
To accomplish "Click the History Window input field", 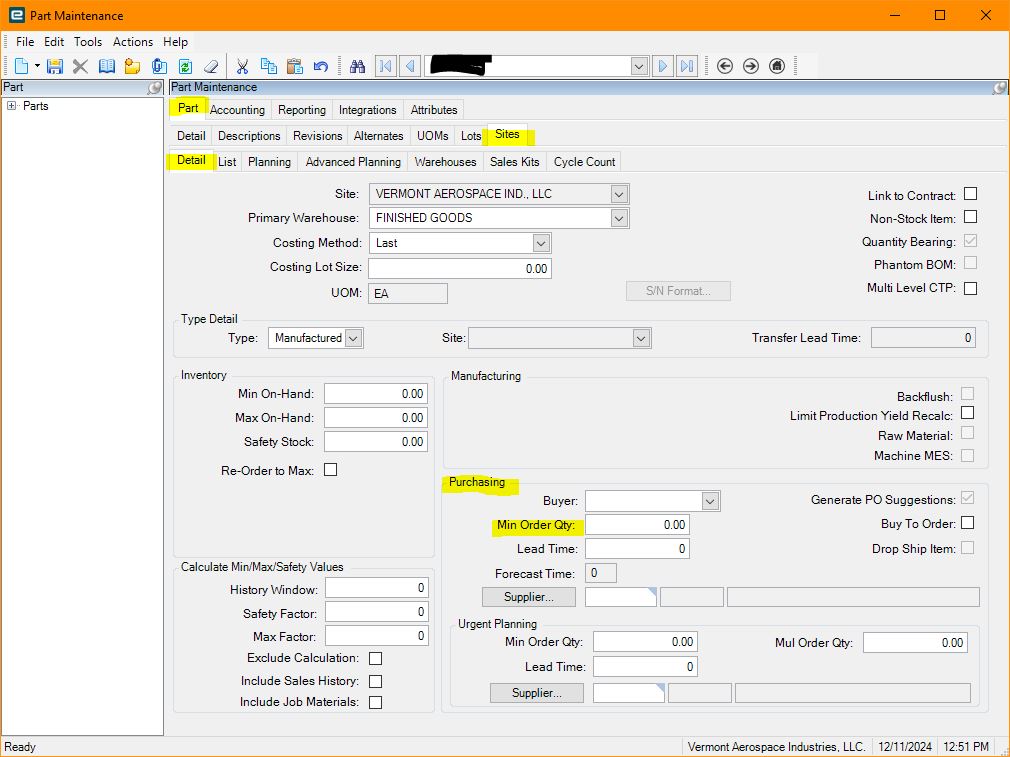I will 377,588.
